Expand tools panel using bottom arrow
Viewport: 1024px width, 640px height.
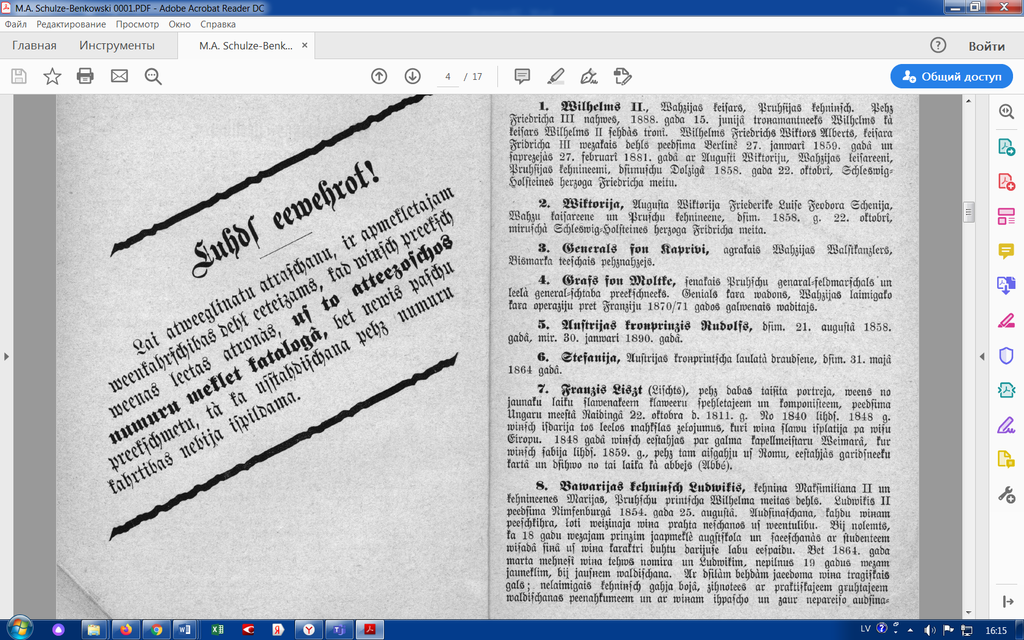(x=1006, y=600)
